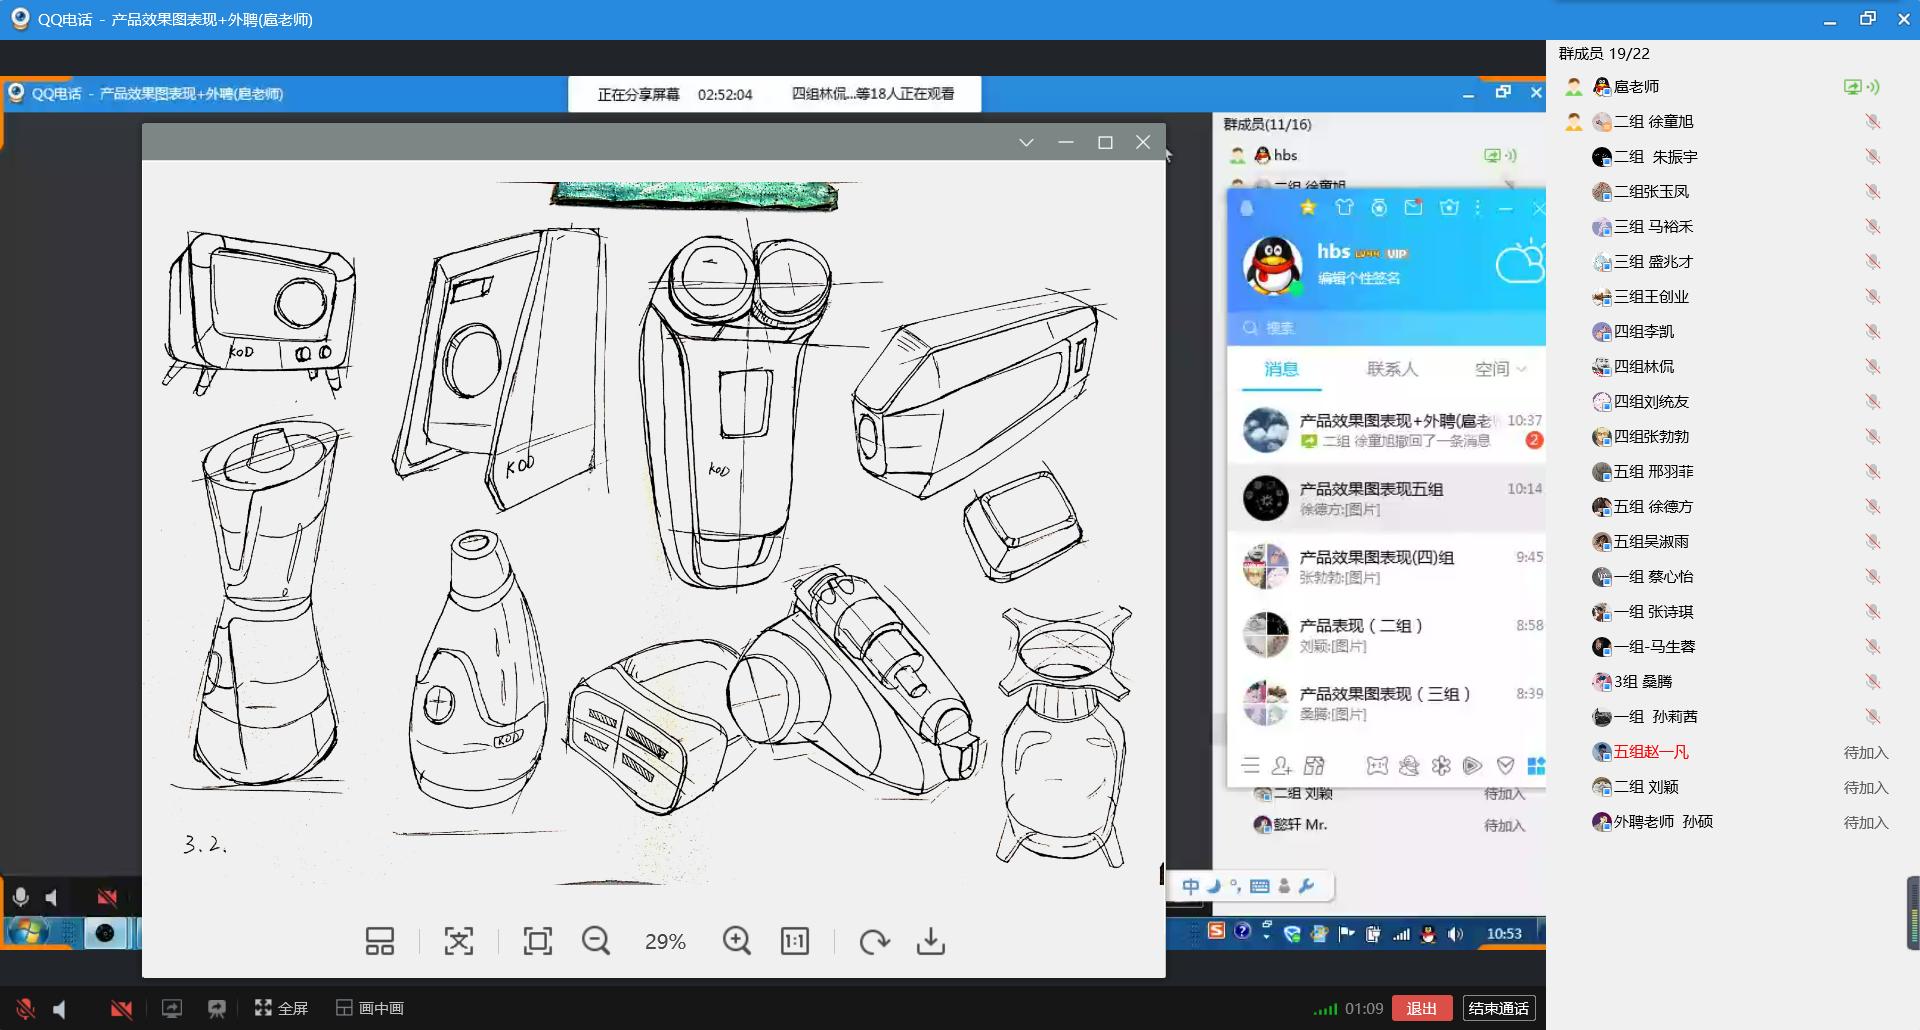Open the 产品效果图表现五组 conversation
This screenshot has height=1030, width=1920.
[1385, 498]
